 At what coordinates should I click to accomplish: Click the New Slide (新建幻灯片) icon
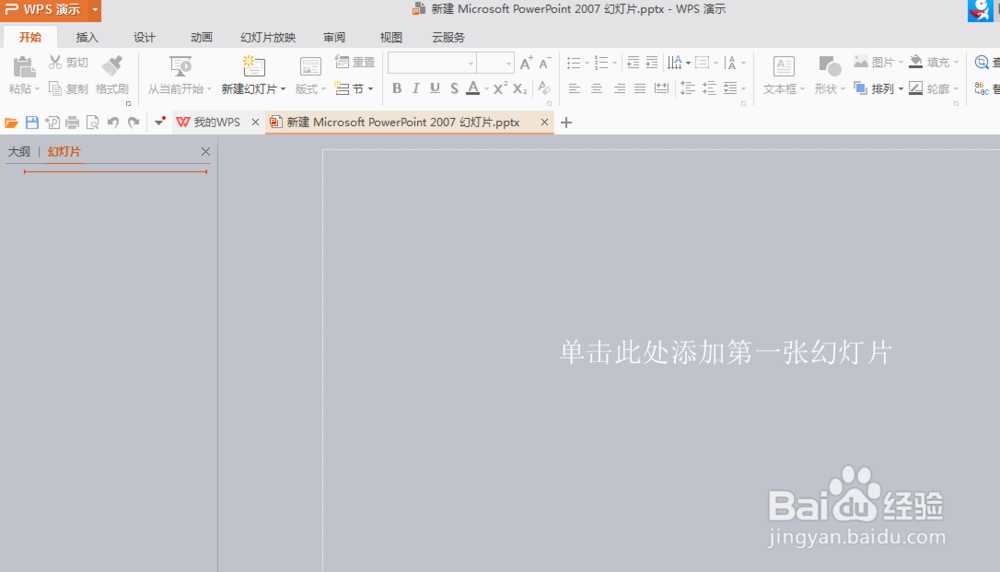click(253, 66)
